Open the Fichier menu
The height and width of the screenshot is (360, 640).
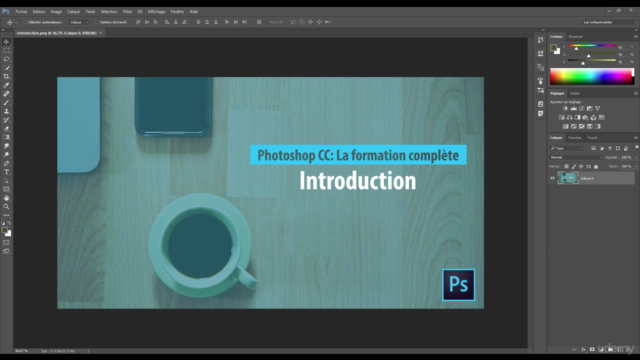[21, 11]
